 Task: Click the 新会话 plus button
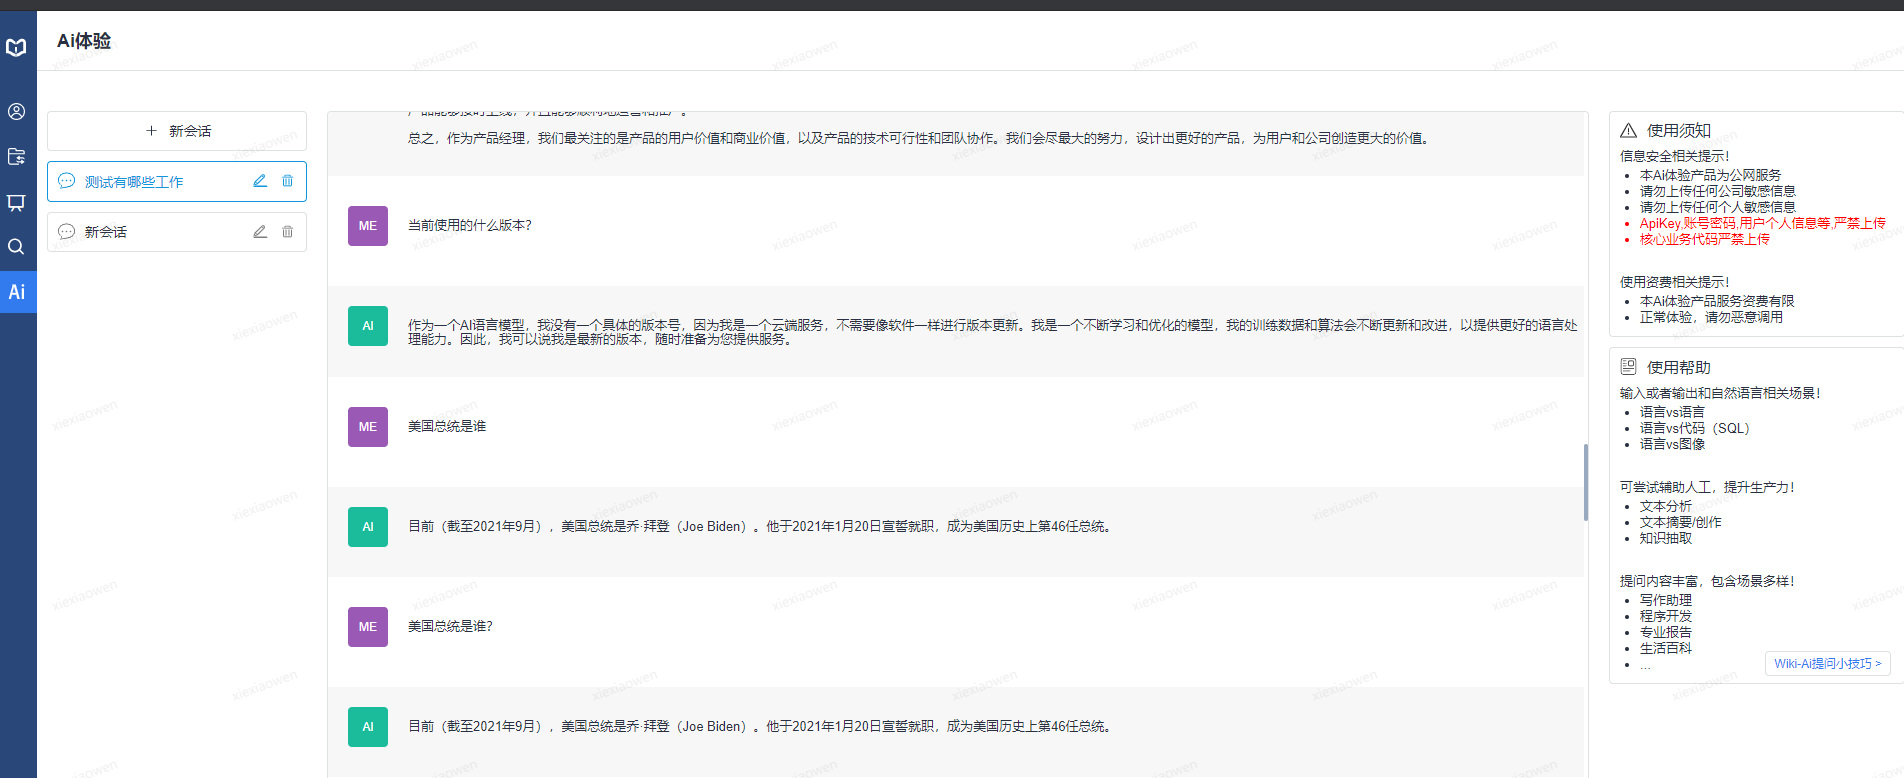[x=177, y=131]
